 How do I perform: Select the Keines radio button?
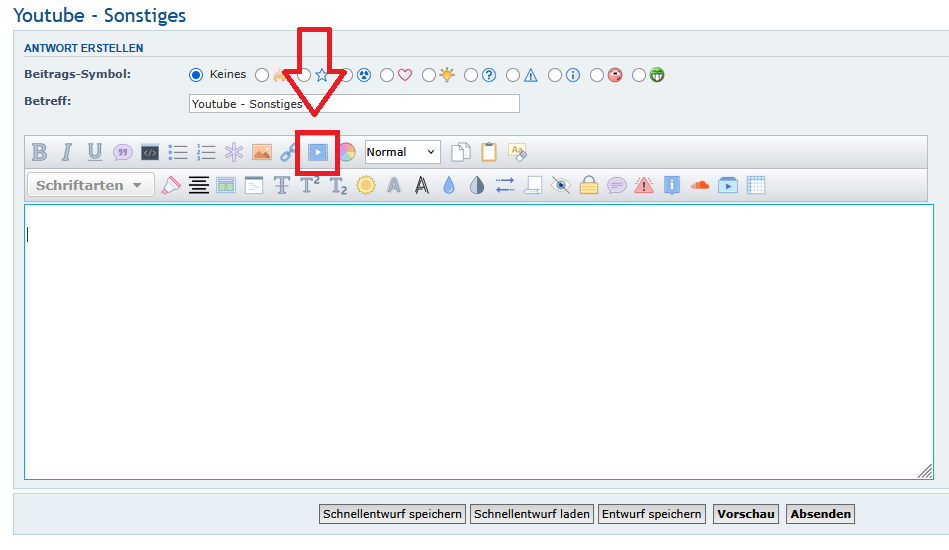click(195, 75)
